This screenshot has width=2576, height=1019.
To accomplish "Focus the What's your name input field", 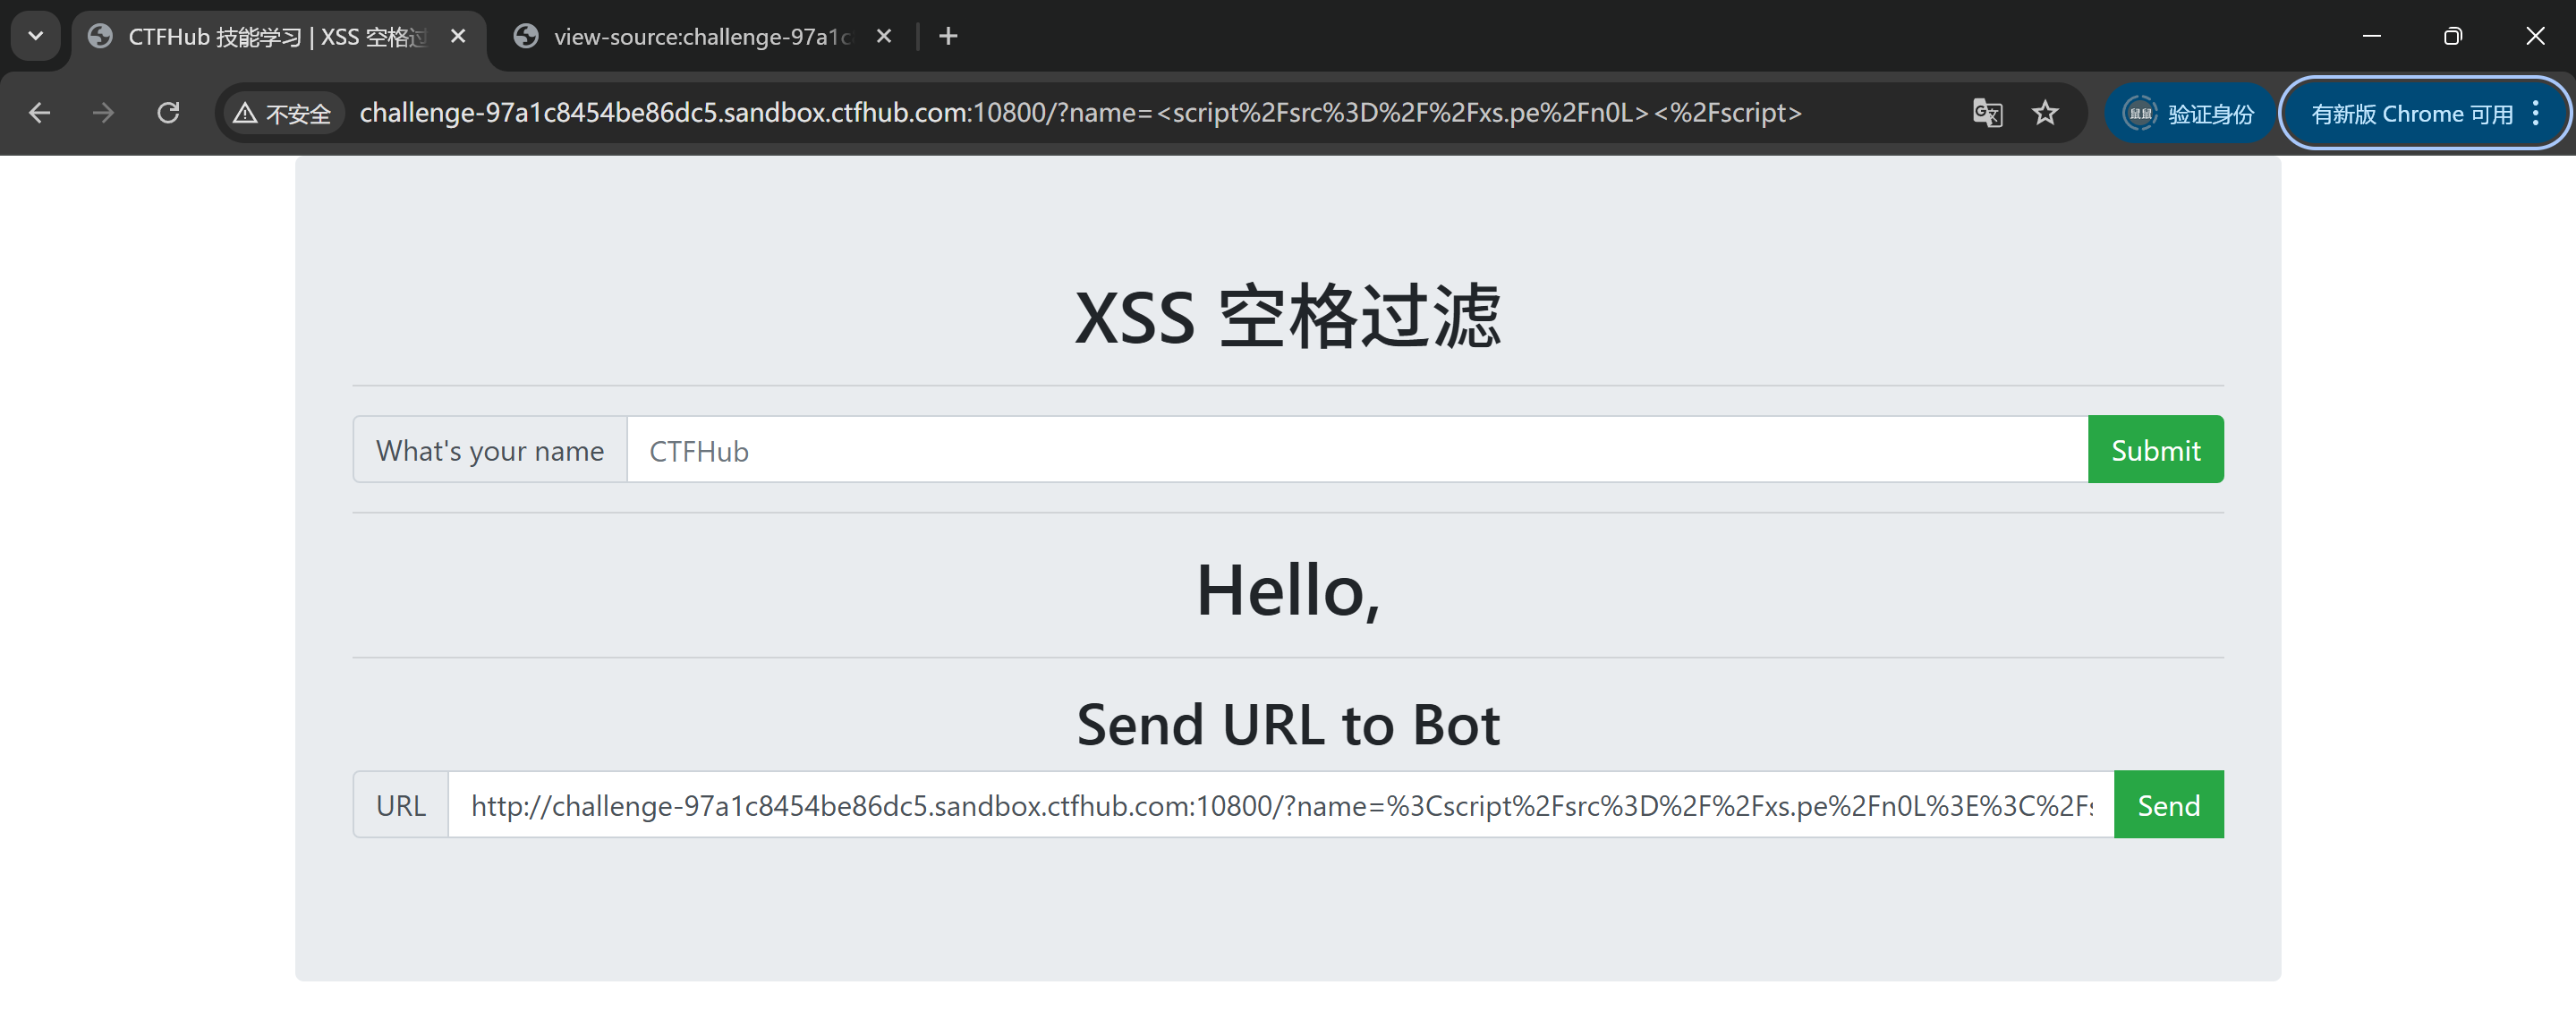I will [x=1356, y=450].
